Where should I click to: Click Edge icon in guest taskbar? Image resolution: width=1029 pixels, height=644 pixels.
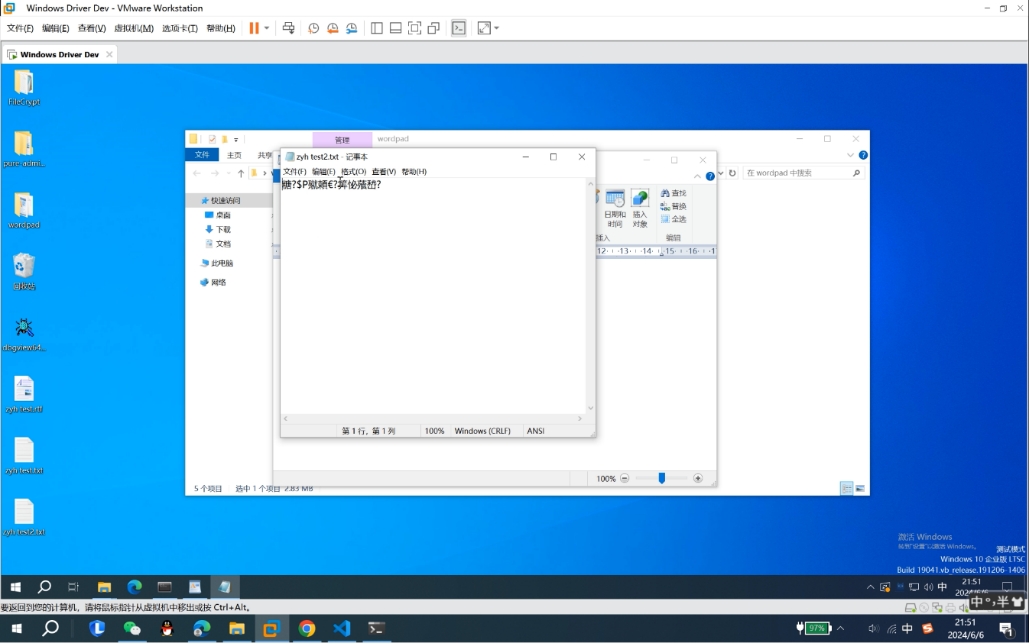click(x=134, y=587)
